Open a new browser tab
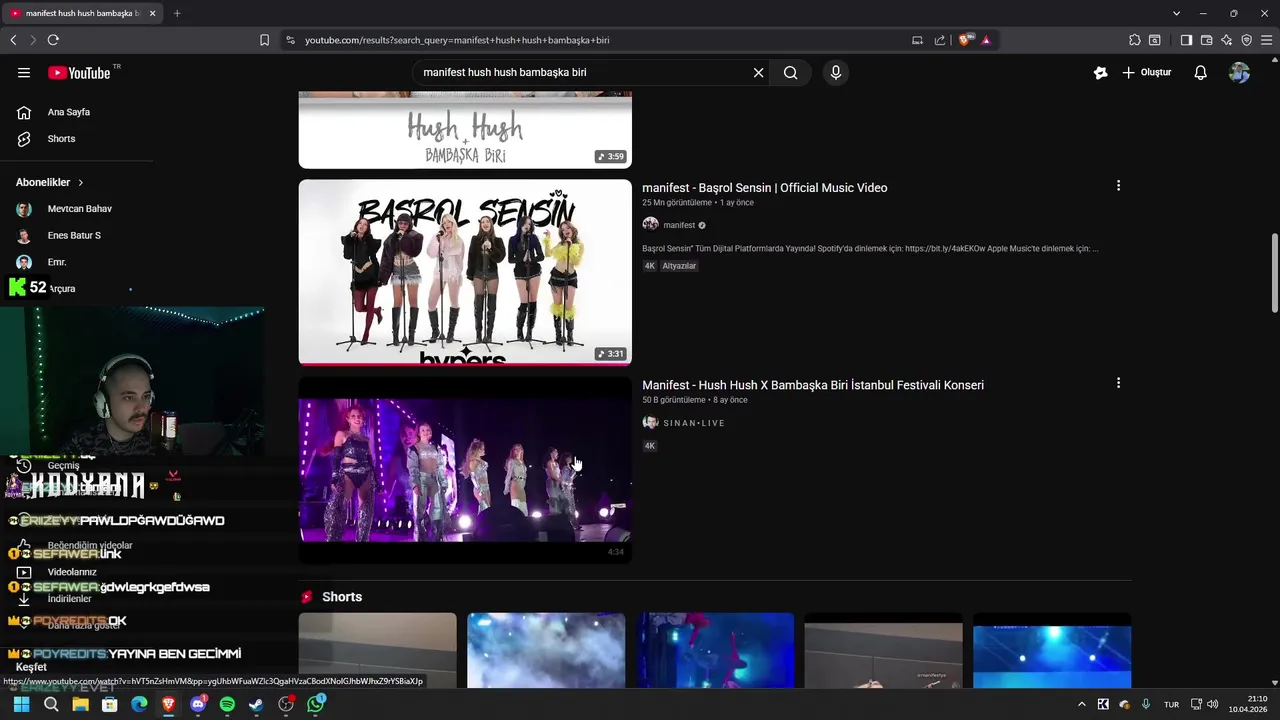Image resolution: width=1280 pixels, height=720 pixels. point(177,13)
